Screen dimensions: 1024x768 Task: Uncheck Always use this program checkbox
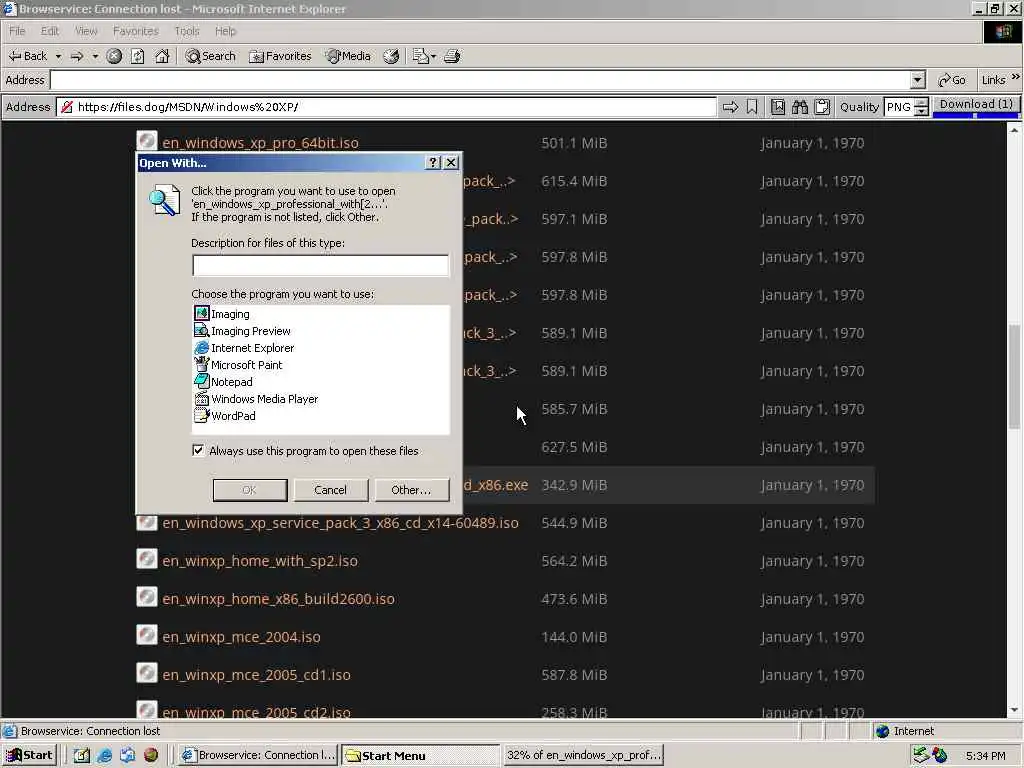(x=198, y=451)
